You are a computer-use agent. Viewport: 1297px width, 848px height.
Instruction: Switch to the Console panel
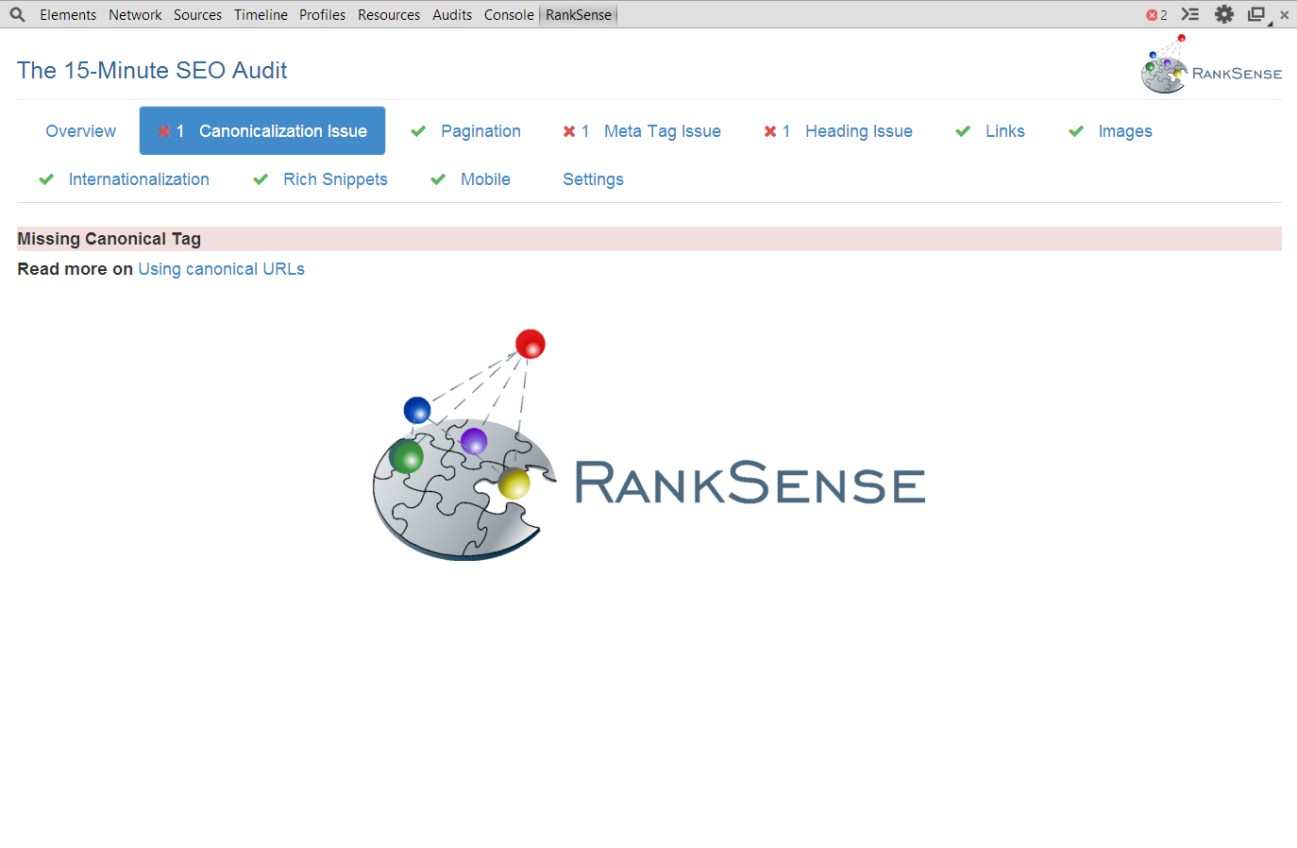click(508, 14)
